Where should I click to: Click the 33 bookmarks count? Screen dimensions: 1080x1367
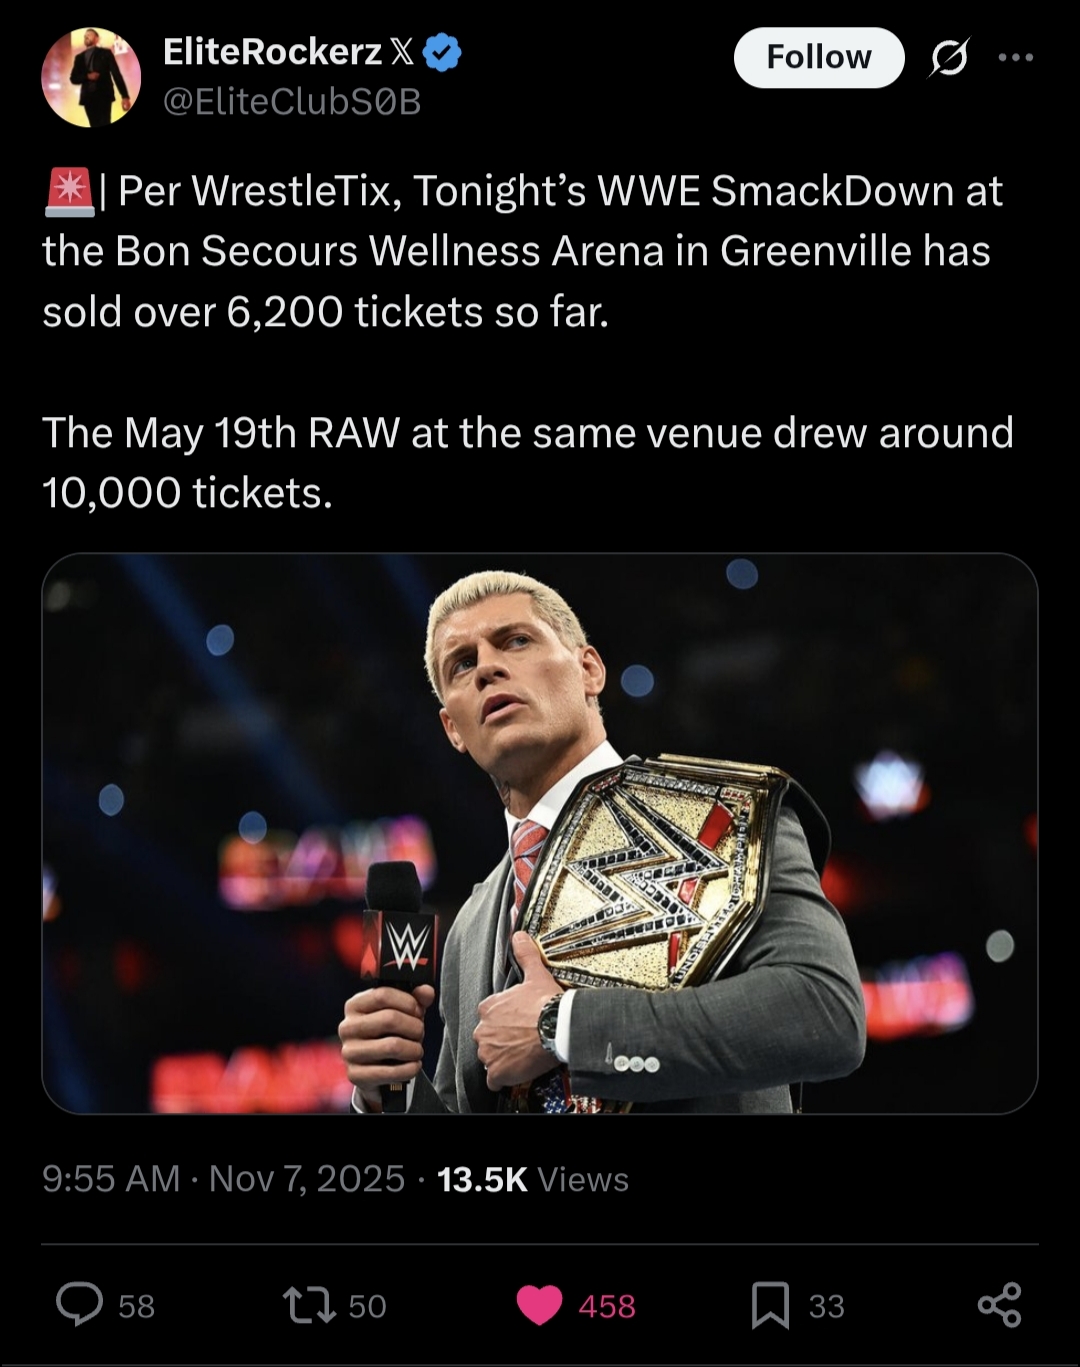click(826, 1306)
